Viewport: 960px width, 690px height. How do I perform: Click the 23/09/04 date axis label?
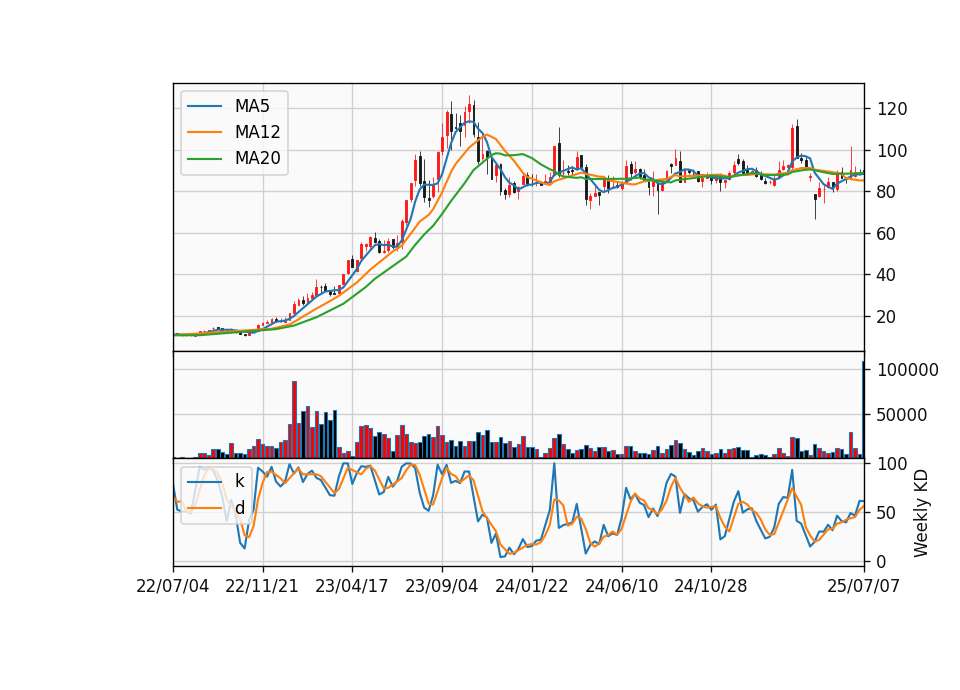click(441, 586)
